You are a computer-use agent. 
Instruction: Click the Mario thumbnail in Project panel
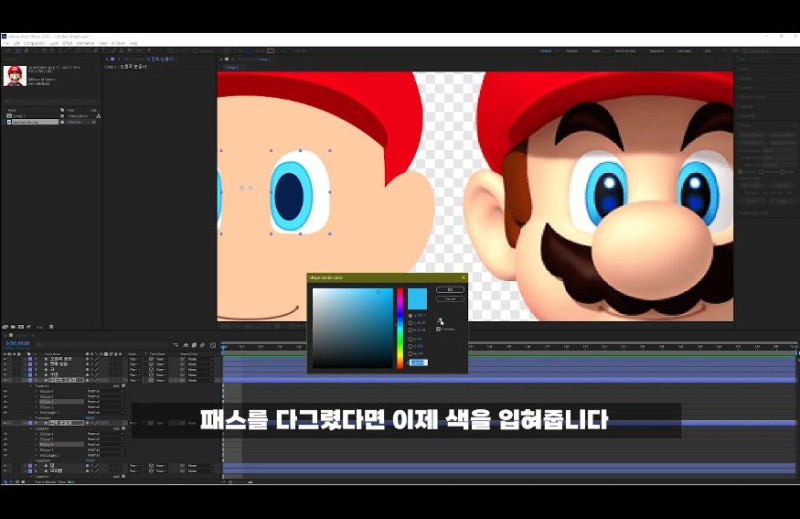[15, 76]
